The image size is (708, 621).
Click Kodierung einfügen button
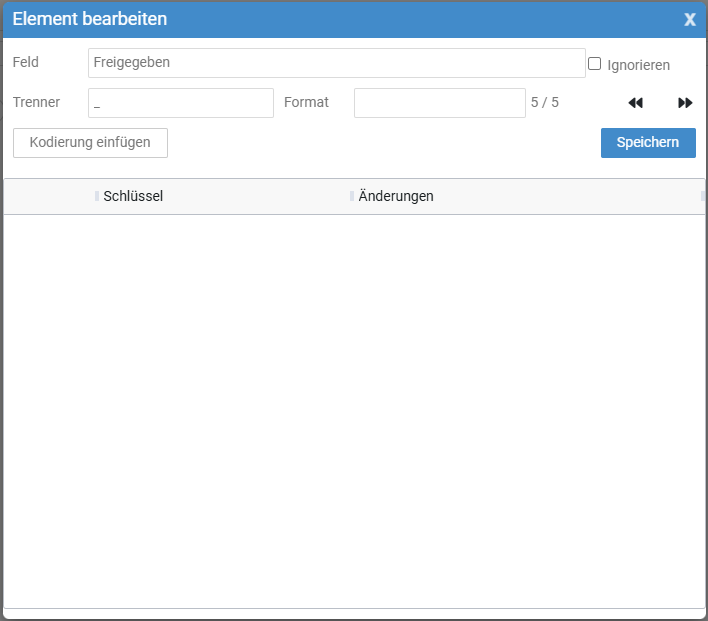(90, 143)
